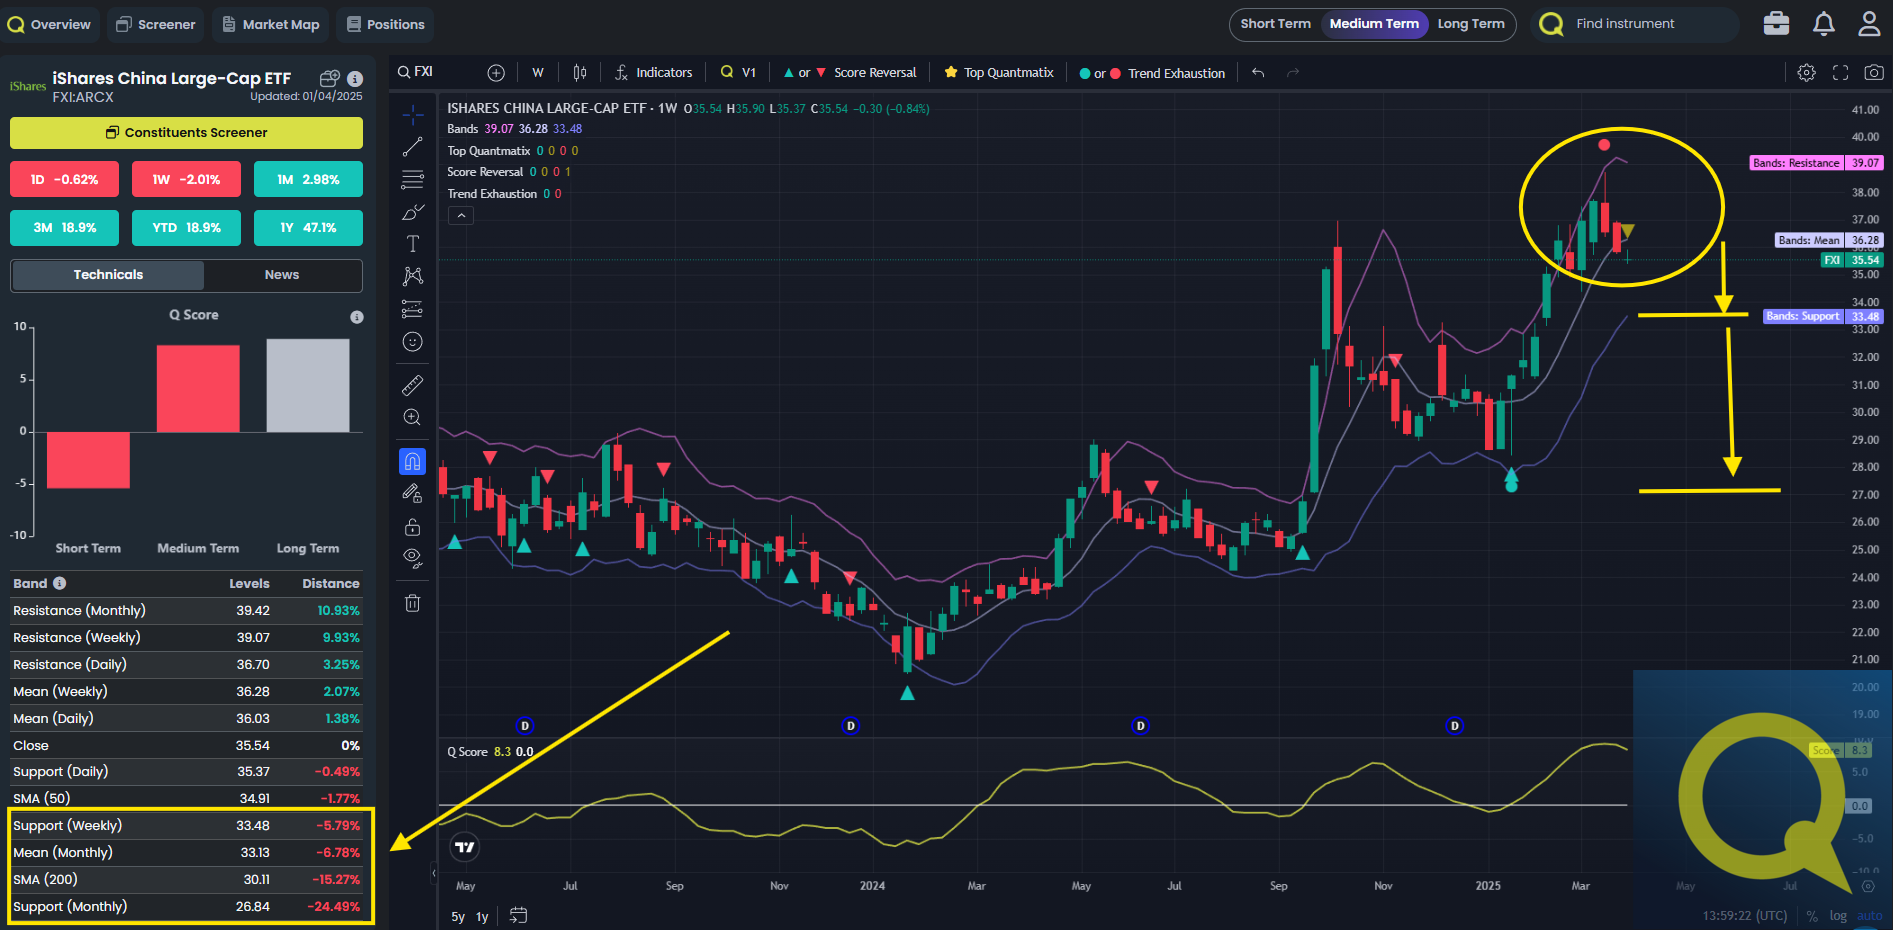
Task: Toggle auto scale mode
Action: (1869, 916)
